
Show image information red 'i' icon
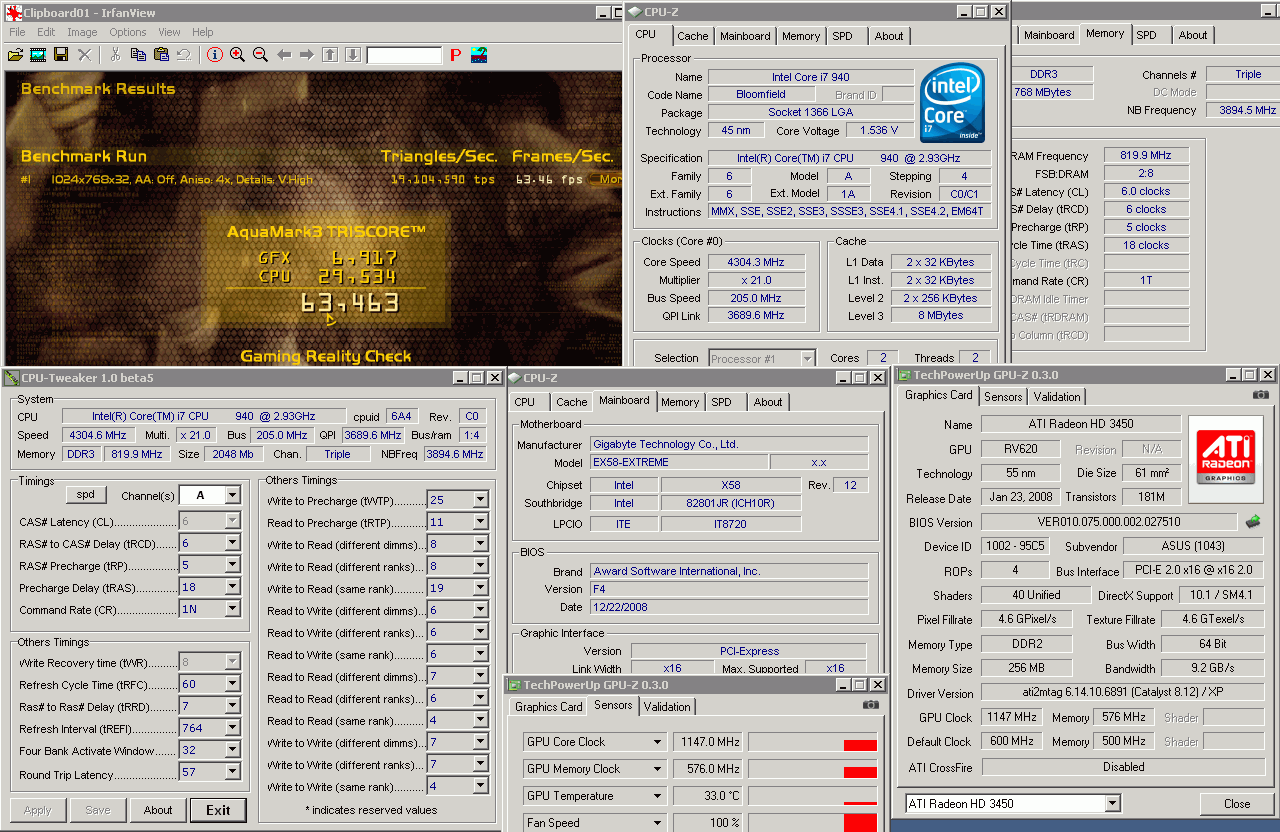(x=215, y=55)
